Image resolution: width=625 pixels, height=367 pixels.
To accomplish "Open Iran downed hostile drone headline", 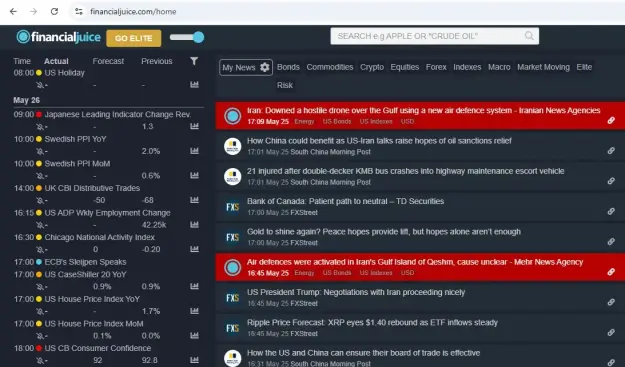I will [423, 110].
